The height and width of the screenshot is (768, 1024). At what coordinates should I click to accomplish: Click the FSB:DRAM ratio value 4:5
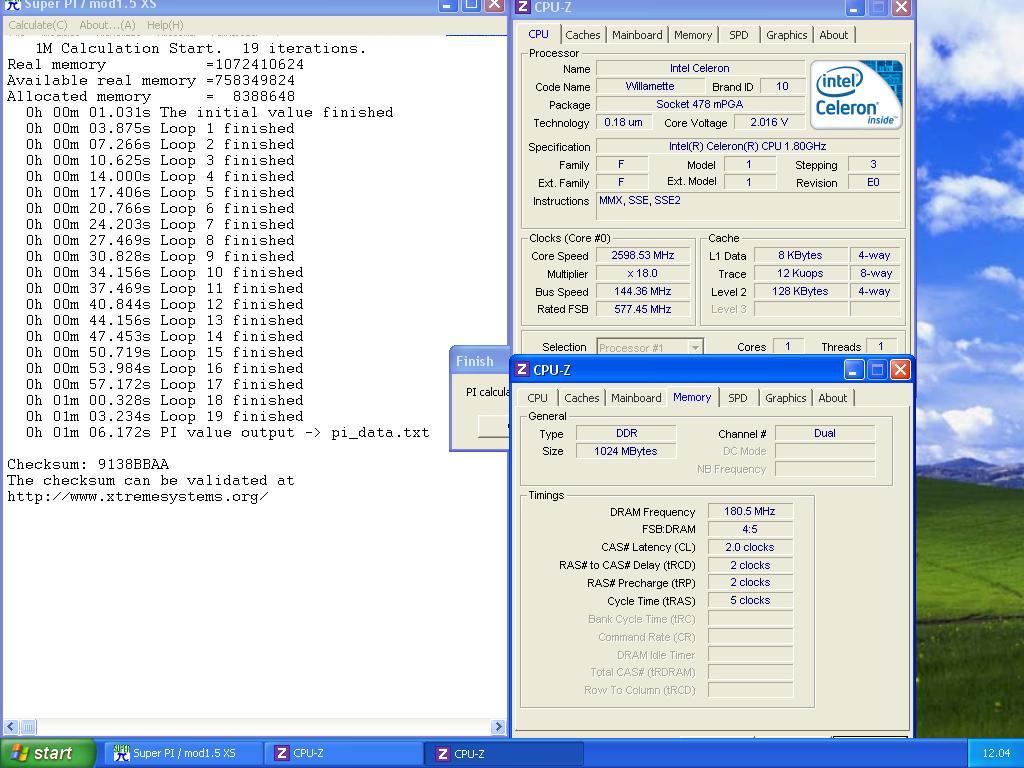(x=750, y=530)
